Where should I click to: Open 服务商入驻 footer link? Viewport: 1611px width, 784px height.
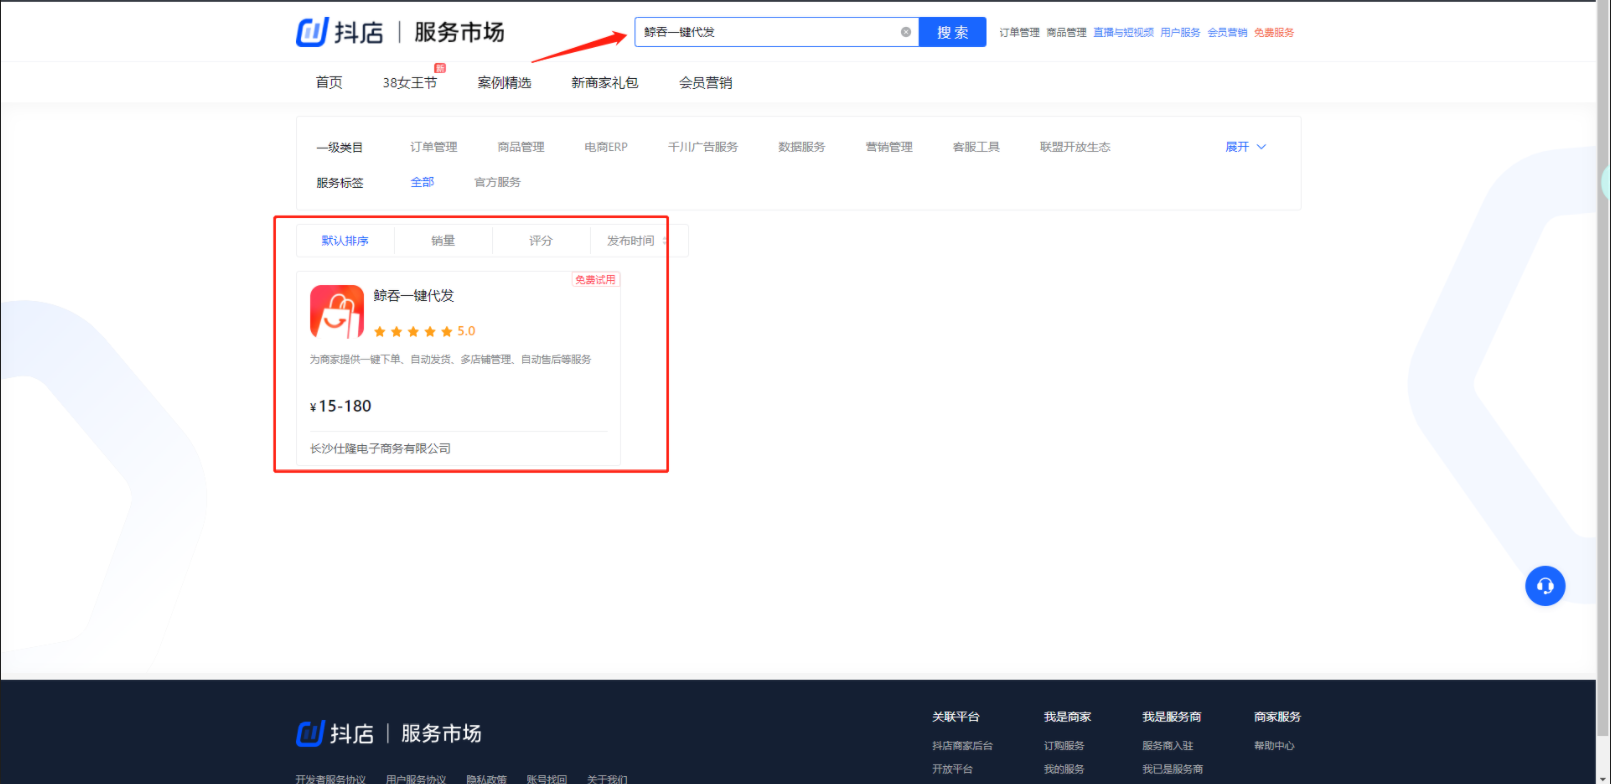[x=1168, y=746]
